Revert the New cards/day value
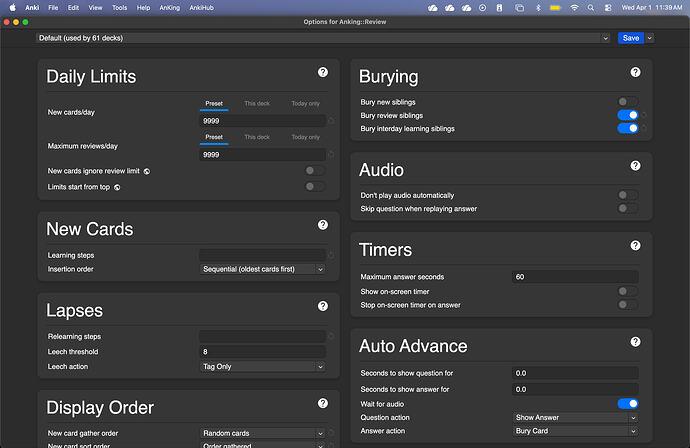The width and height of the screenshot is (690, 448). 331,121
